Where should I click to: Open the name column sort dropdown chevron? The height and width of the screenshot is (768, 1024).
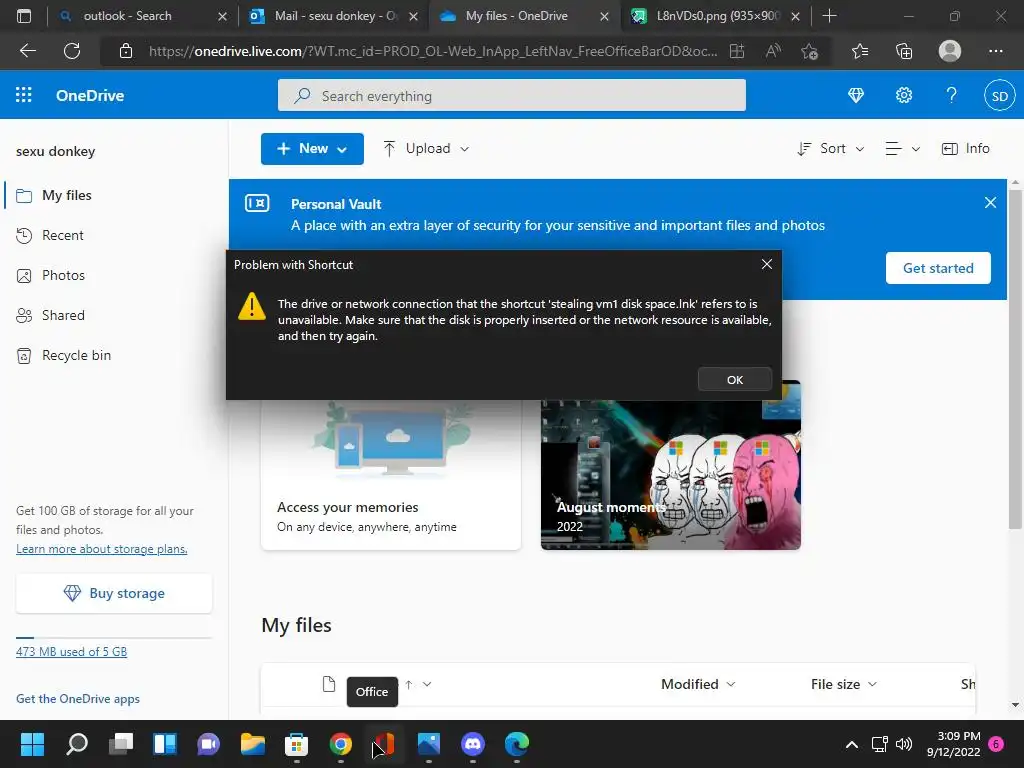coord(427,684)
